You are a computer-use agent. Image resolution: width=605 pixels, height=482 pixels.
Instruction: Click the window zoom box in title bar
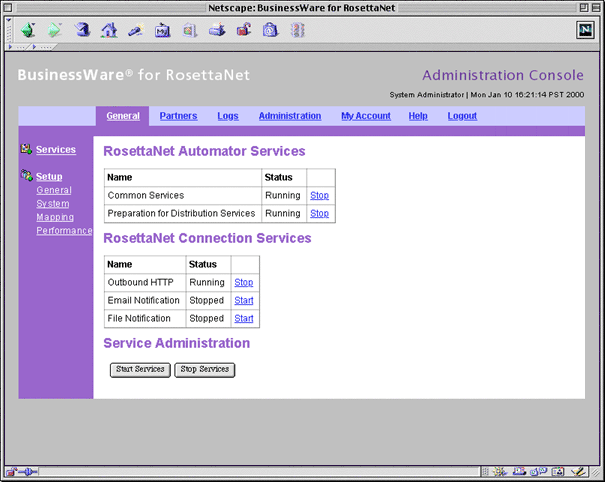coord(584,7)
